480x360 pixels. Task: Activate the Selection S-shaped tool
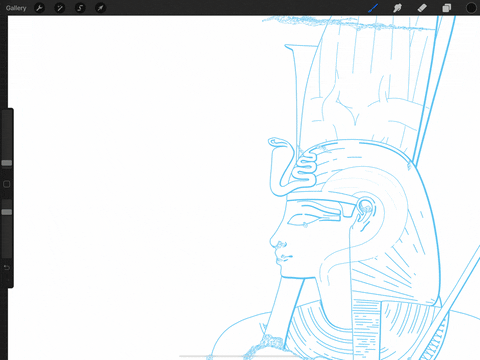click(x=80, y=8)
